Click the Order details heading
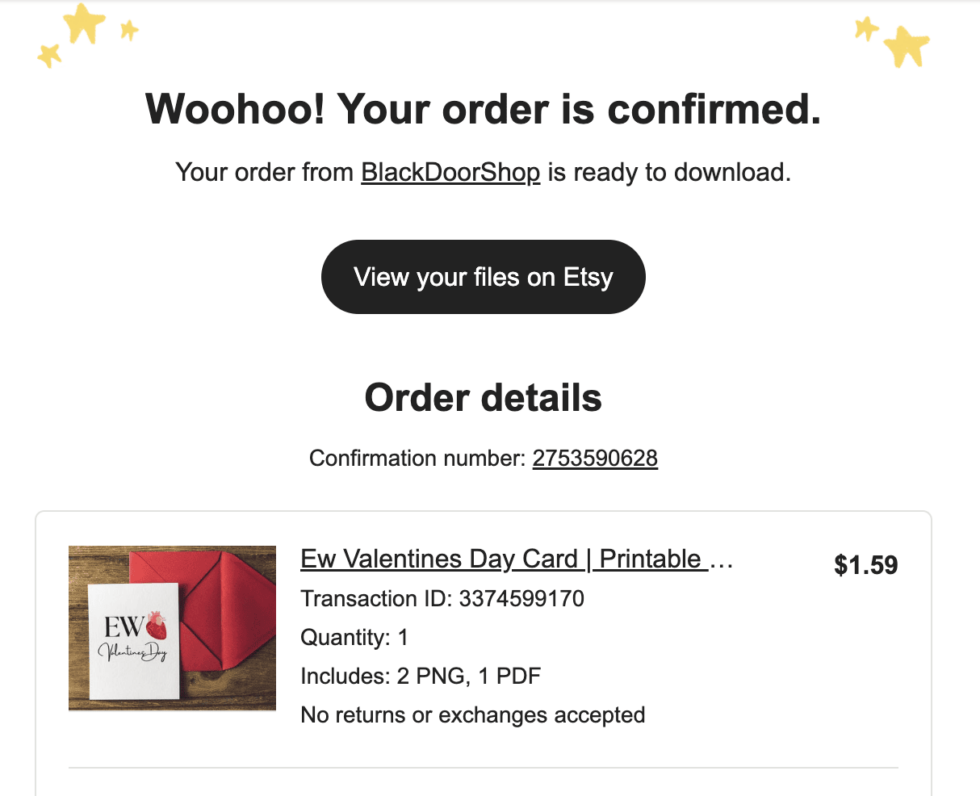 point(483,398)
